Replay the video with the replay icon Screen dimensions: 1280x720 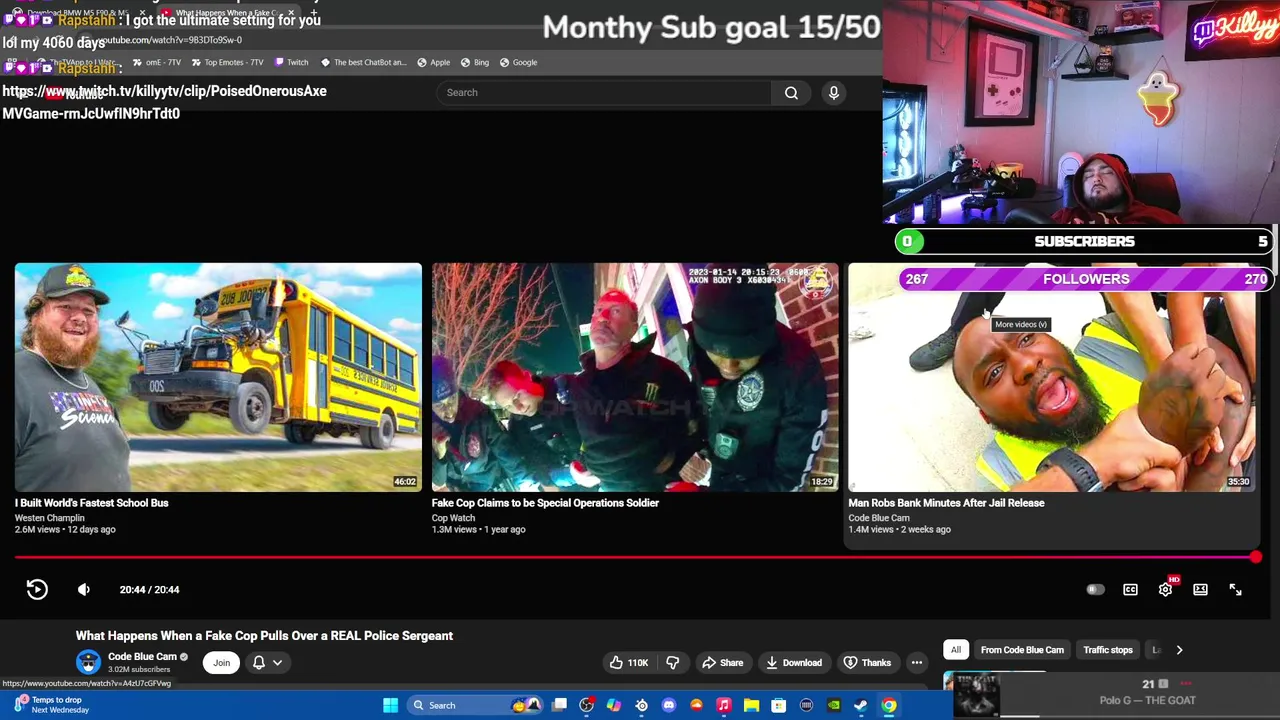tap(37, 589)
